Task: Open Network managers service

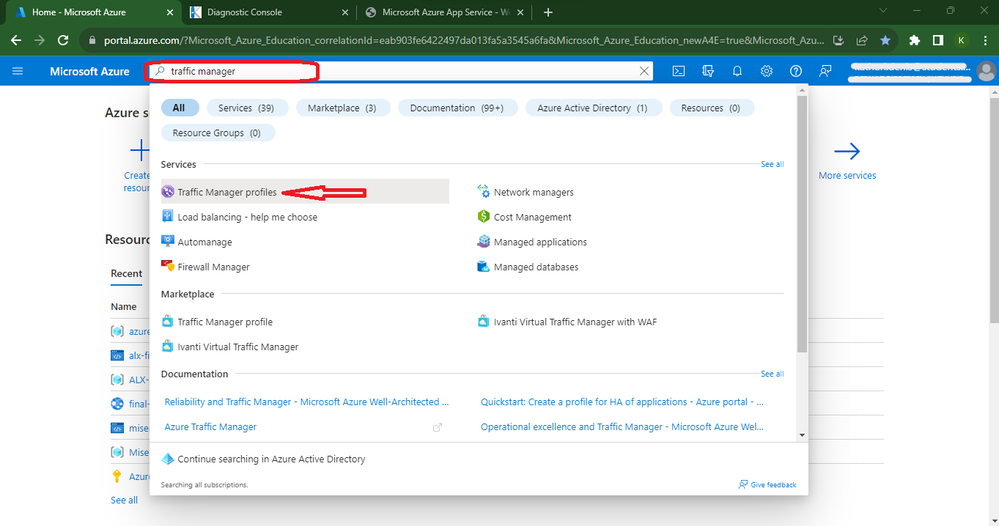Action: 533,192
